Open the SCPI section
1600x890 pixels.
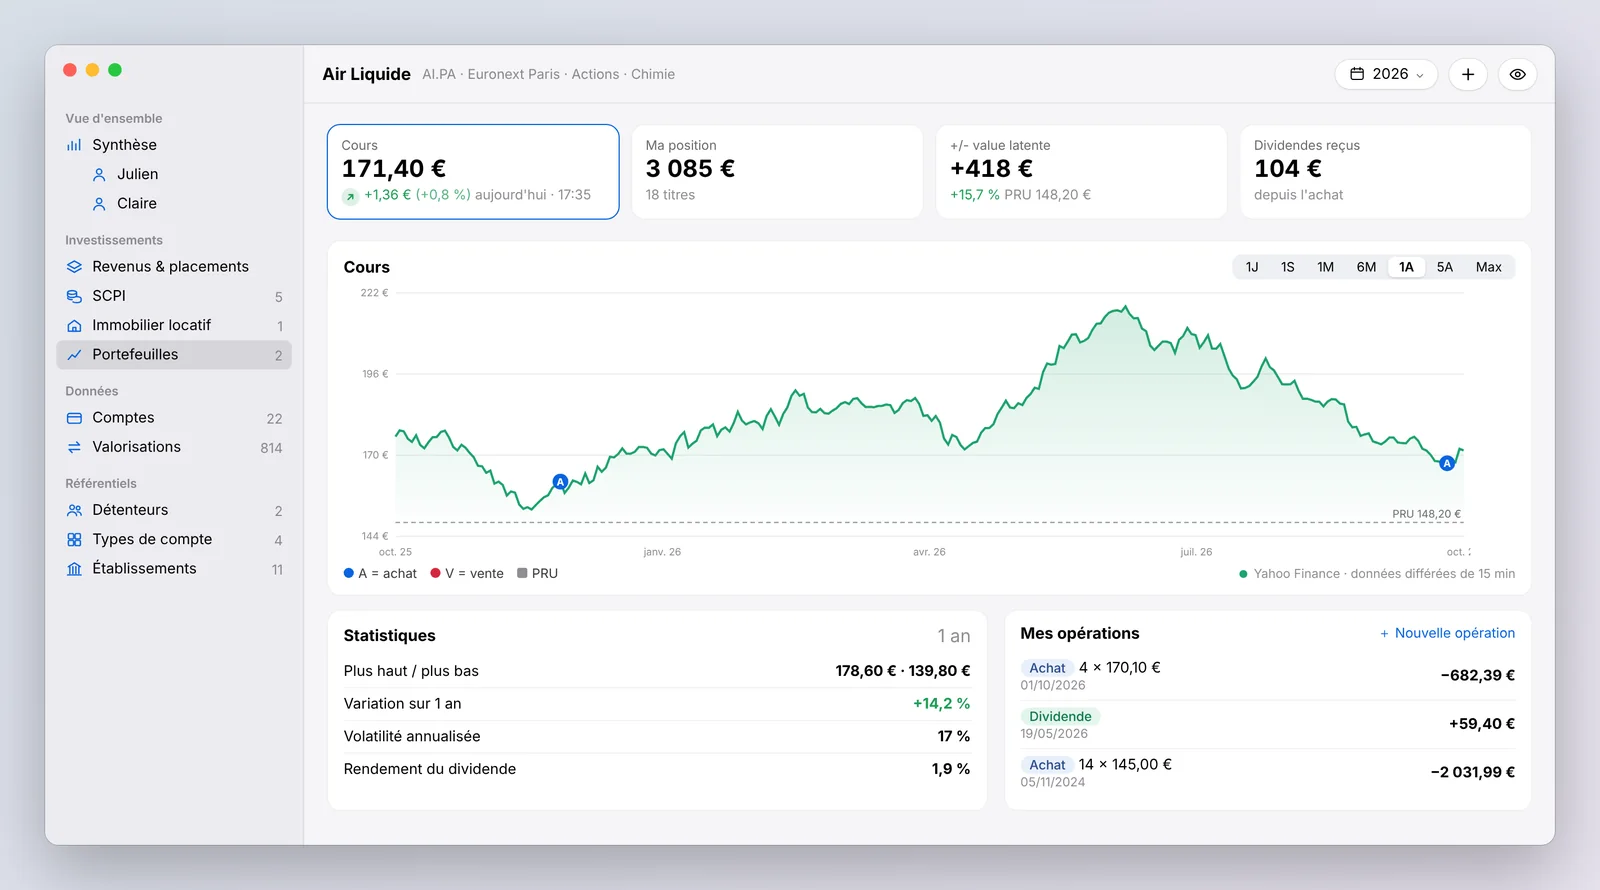(x=174, y=296)
